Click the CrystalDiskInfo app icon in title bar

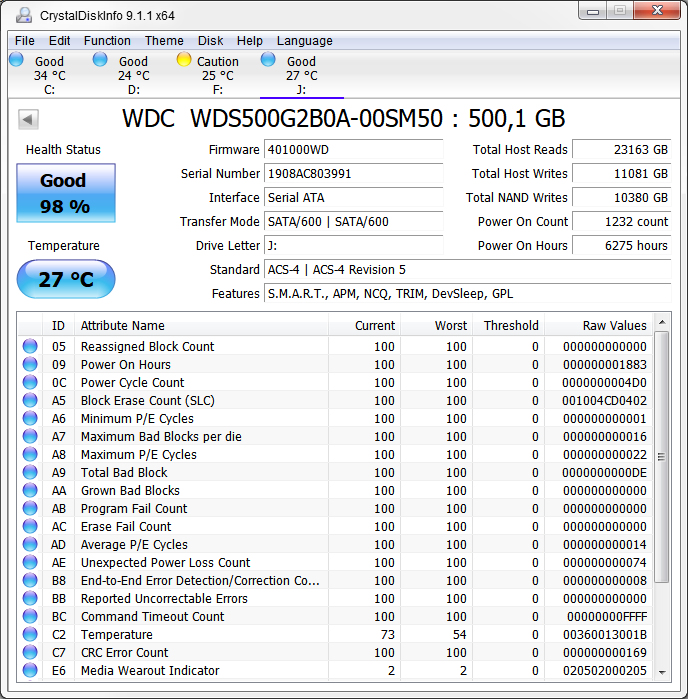pos(24,15)
